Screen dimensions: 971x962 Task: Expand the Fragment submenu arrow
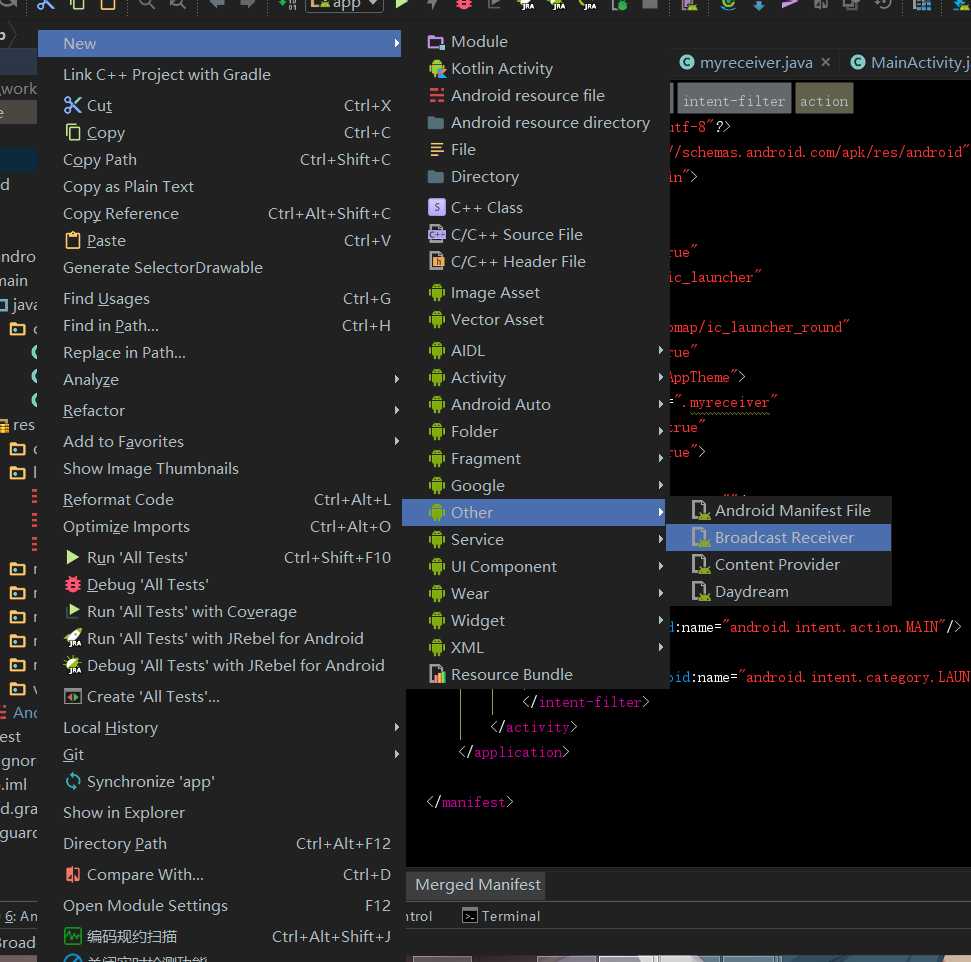click(661, 458)
